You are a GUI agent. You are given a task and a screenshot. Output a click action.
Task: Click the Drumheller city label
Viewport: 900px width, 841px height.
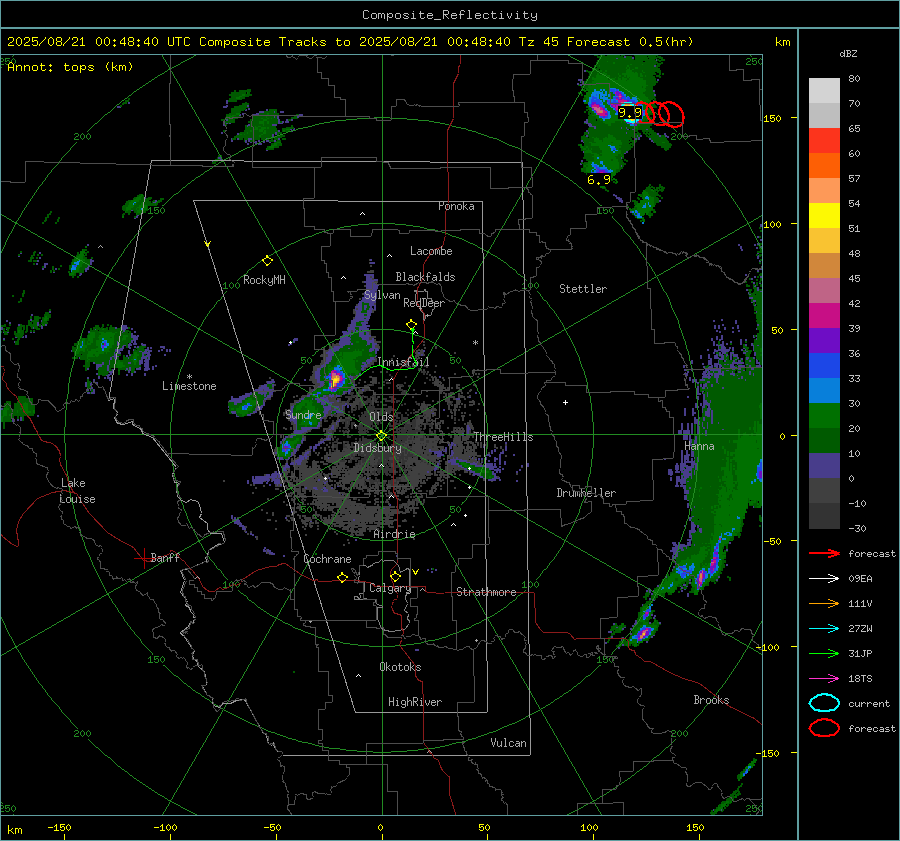586,493
